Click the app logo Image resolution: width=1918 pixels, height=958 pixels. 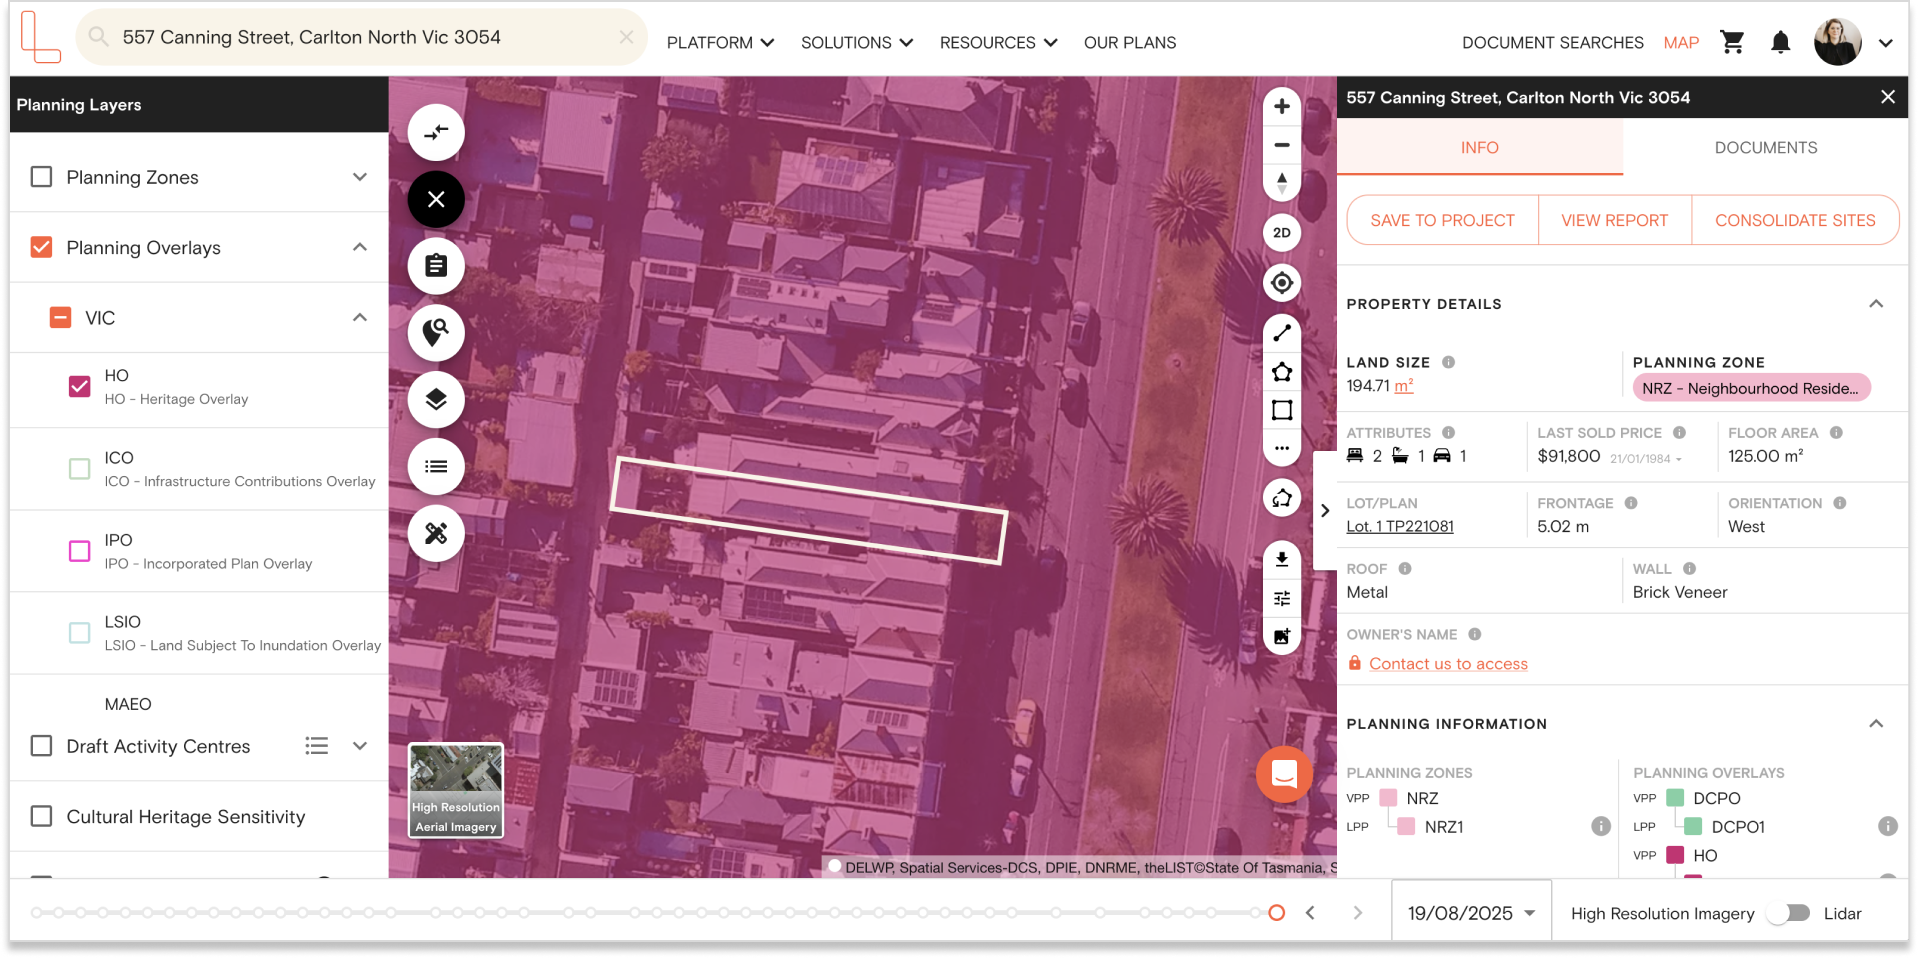click(x=40, y=38)
